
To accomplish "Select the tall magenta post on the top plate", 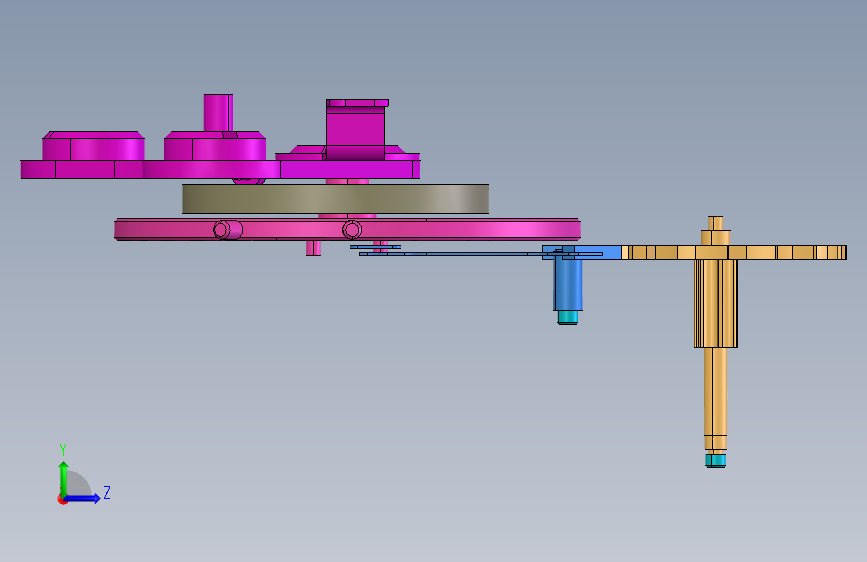I will pyautogui.click(x=218, y=113).
